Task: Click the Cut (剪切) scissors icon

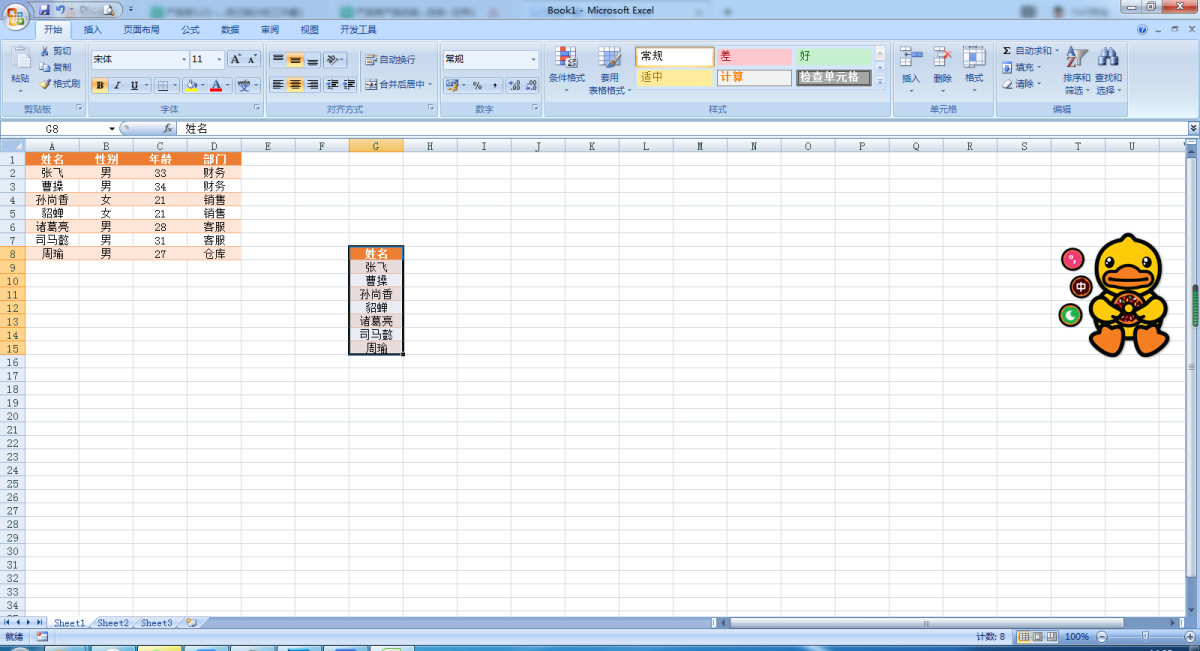Action: (x=45, y=51)
